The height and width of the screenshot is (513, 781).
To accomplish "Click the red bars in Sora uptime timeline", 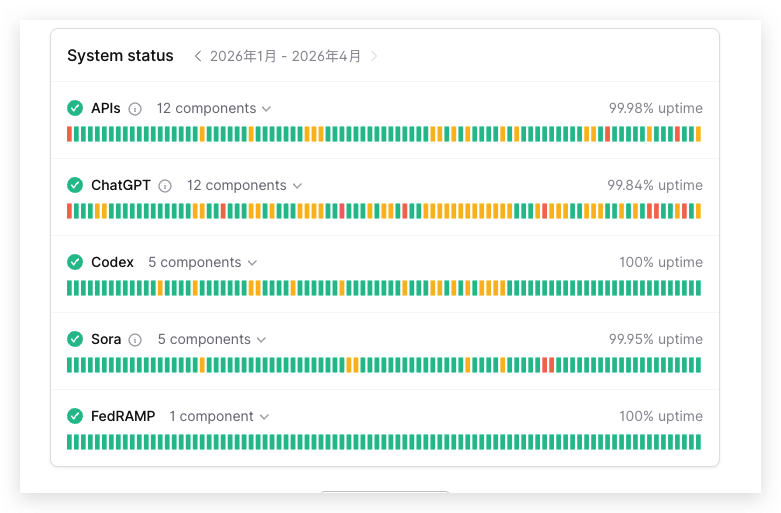I will coord(548,365).
